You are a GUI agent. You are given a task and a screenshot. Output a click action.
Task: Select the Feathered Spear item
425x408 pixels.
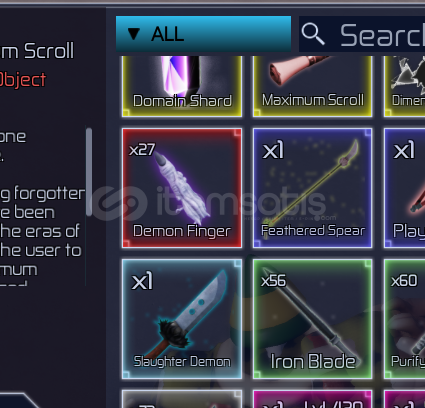pos(312,188)
